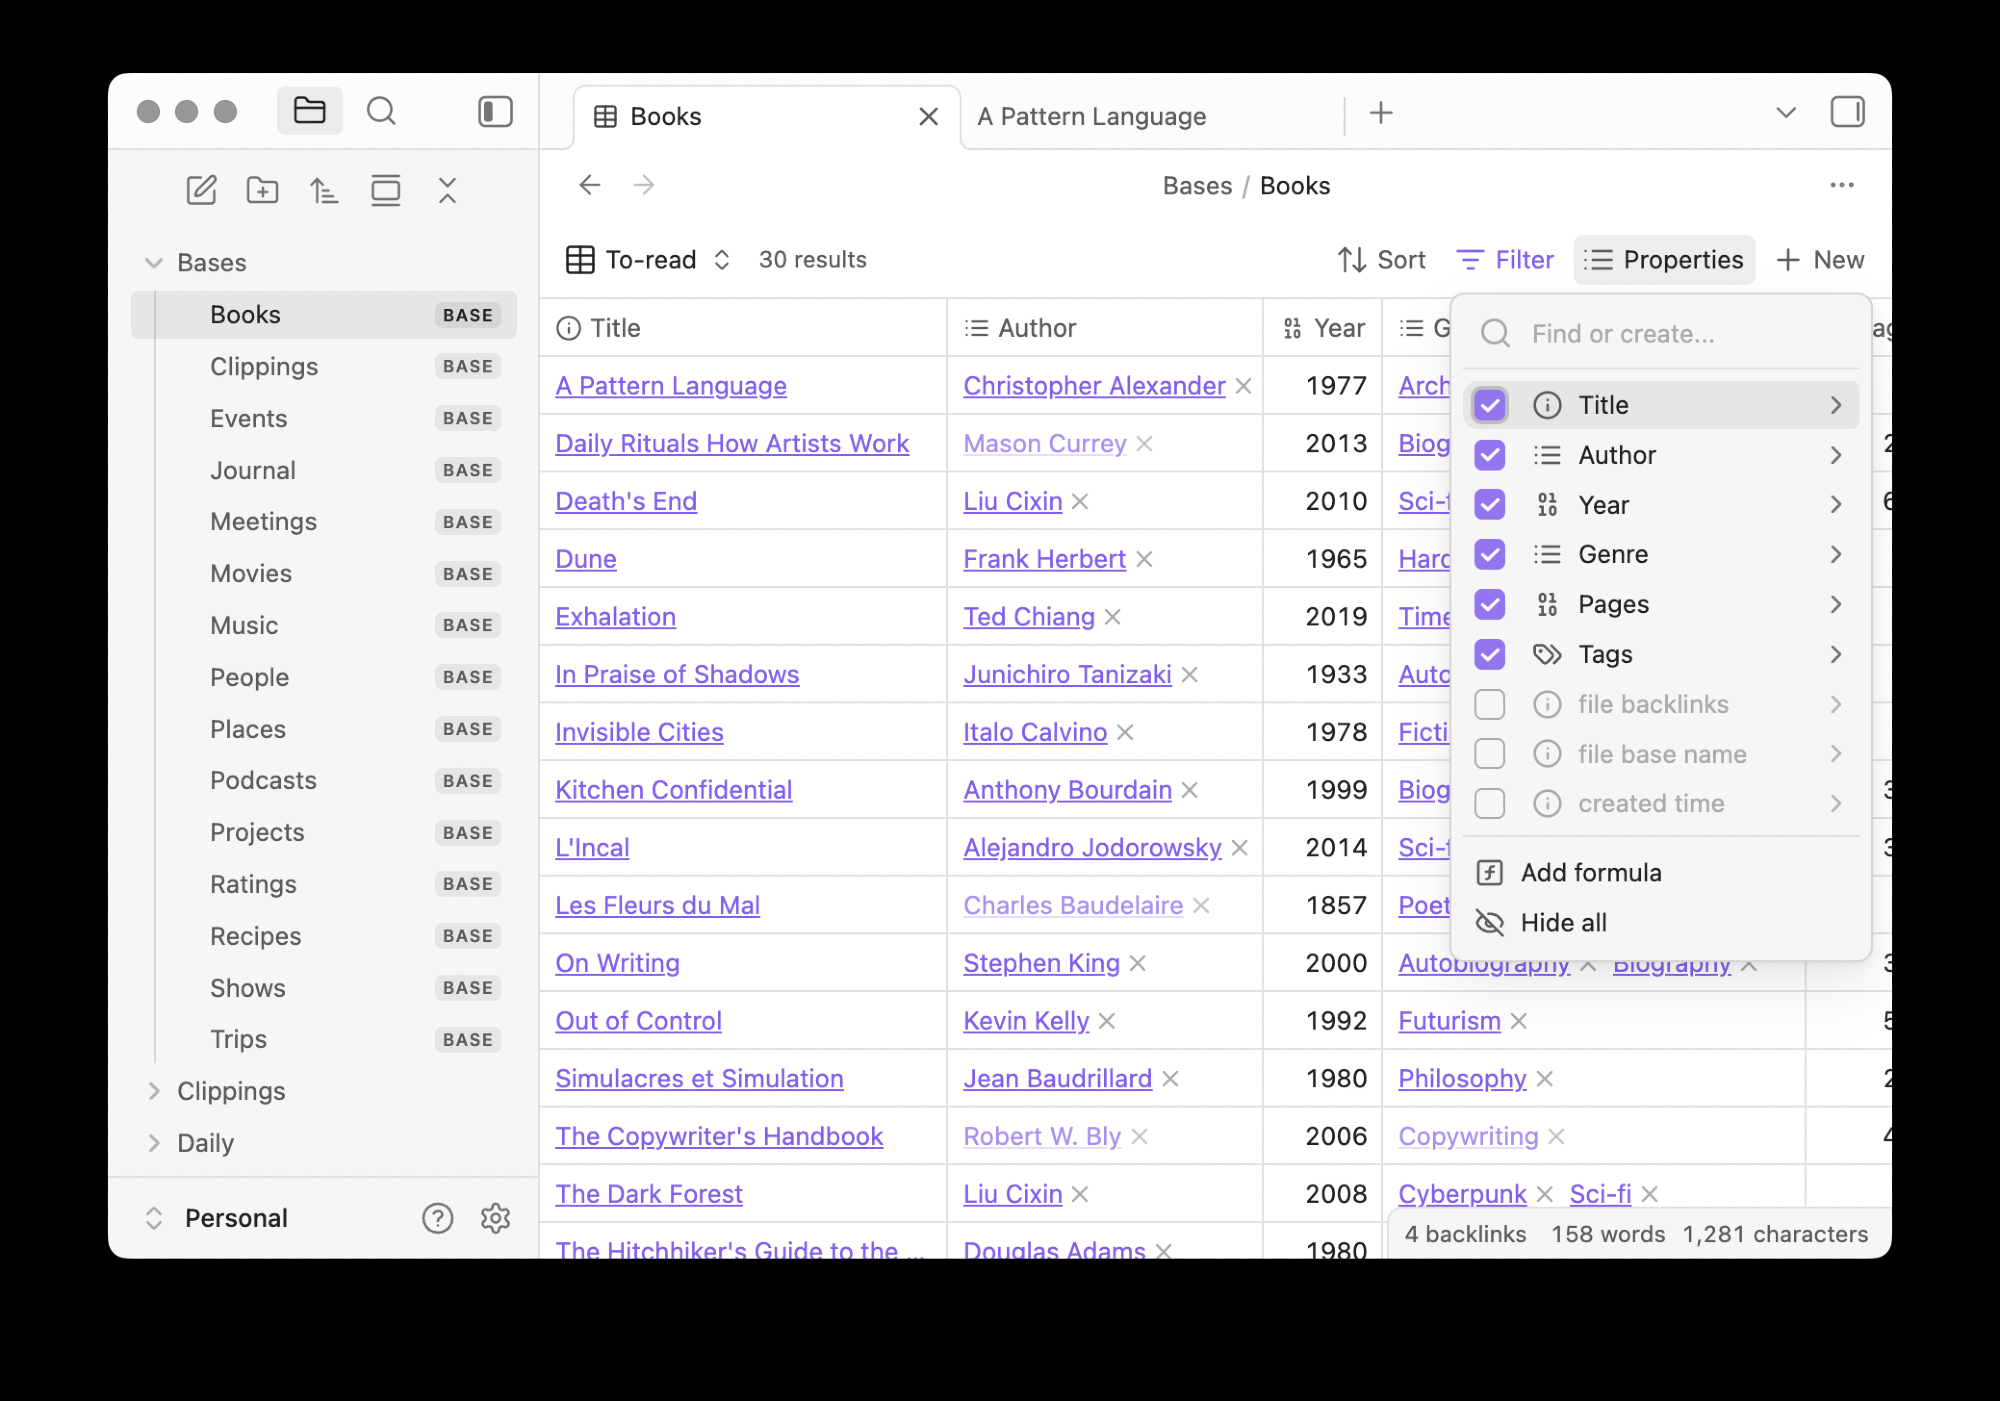Toggle the right sidebar panel icon
The image size is (2000, 1401).
(1846, 112)
